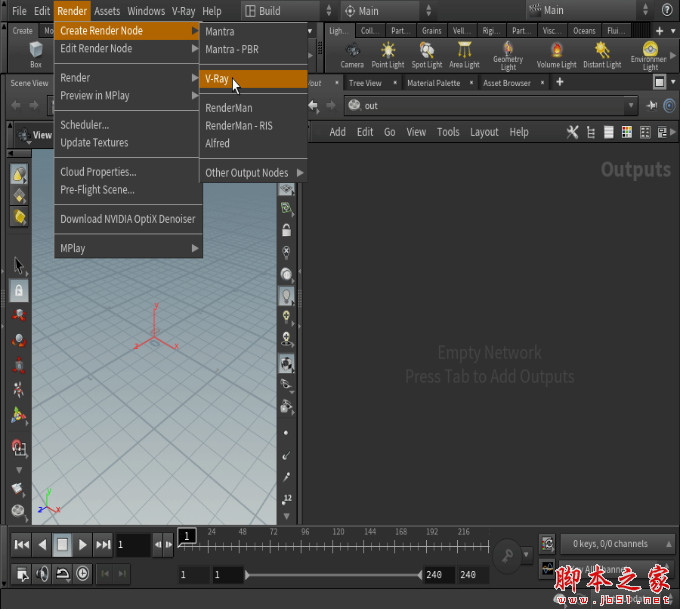Viewport: 681px width, 611px height.
Task: Create a Point Light from shelf
Action: tap(387, 56)
